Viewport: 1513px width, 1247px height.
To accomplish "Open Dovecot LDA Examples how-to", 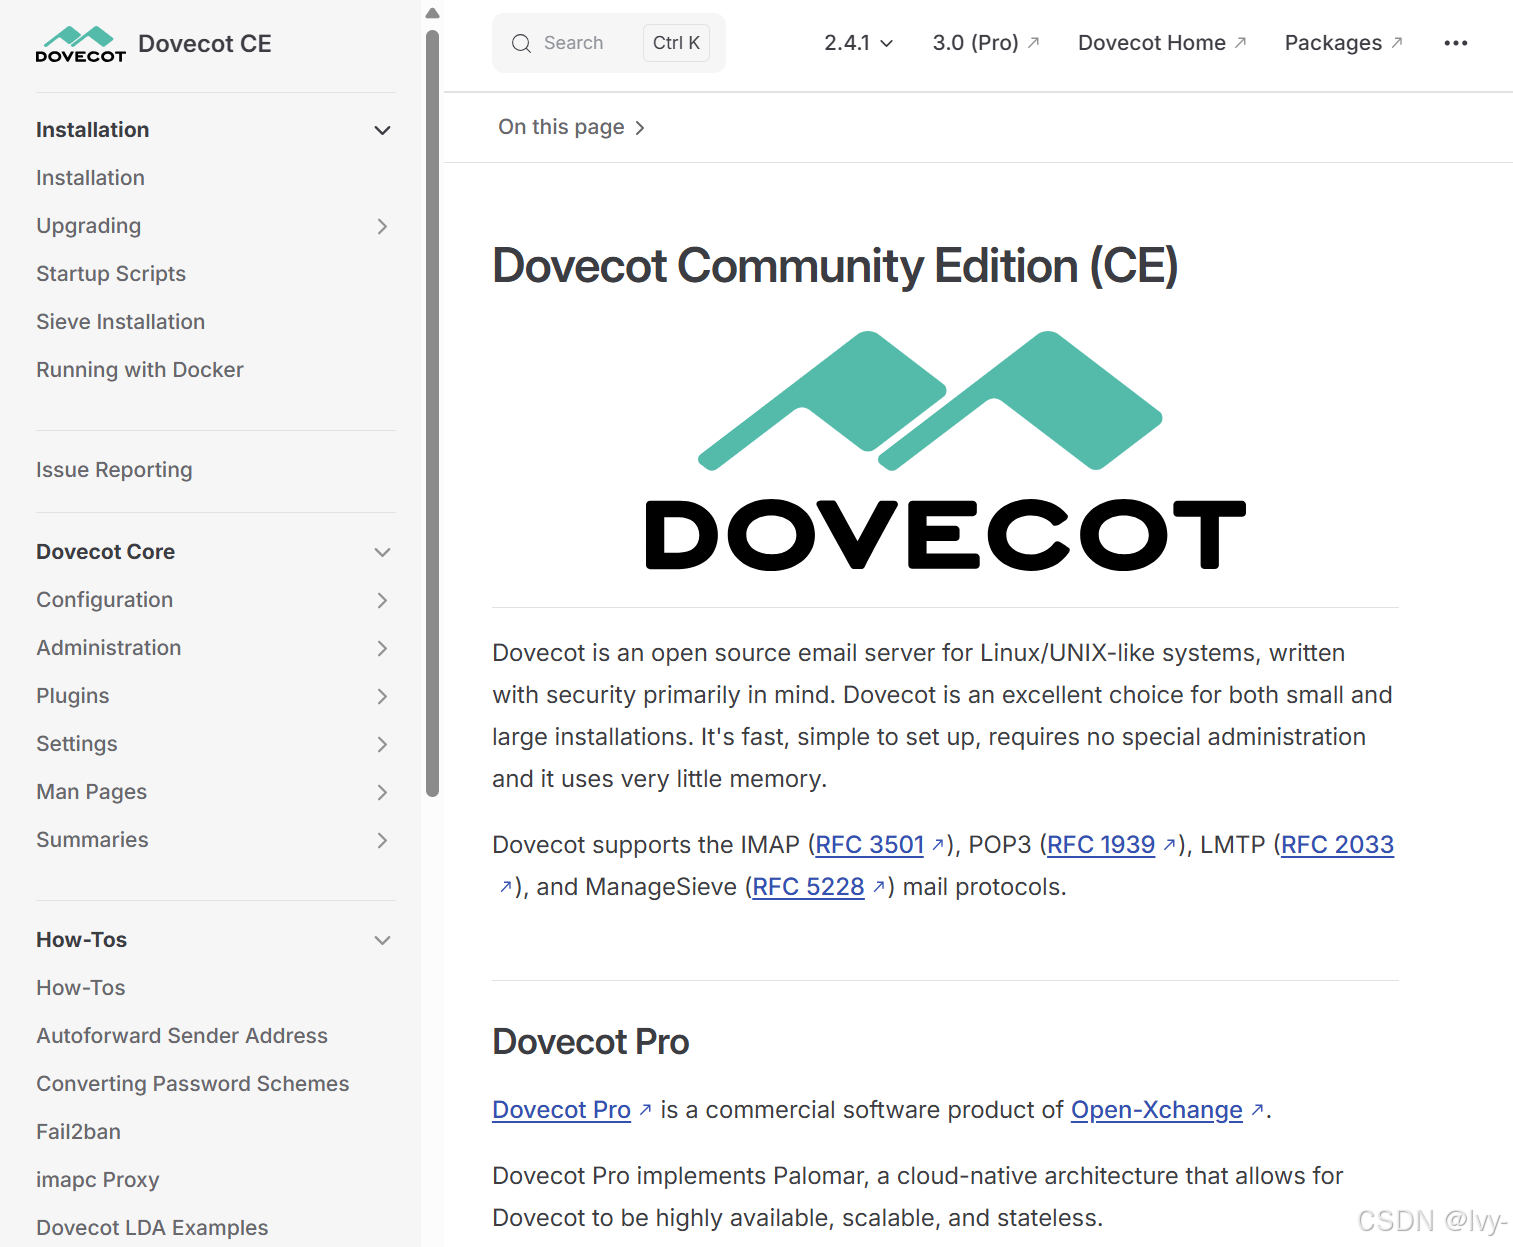I will click(152, 1228).
